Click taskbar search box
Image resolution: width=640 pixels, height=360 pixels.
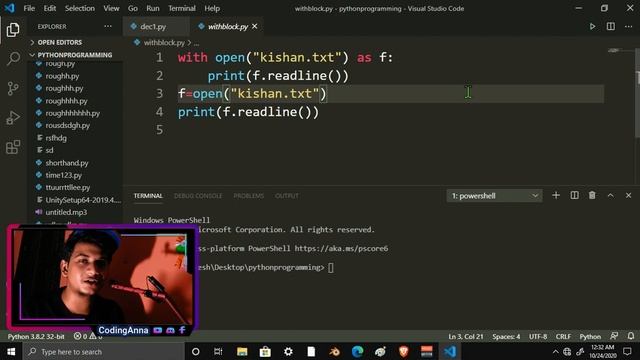104,351
